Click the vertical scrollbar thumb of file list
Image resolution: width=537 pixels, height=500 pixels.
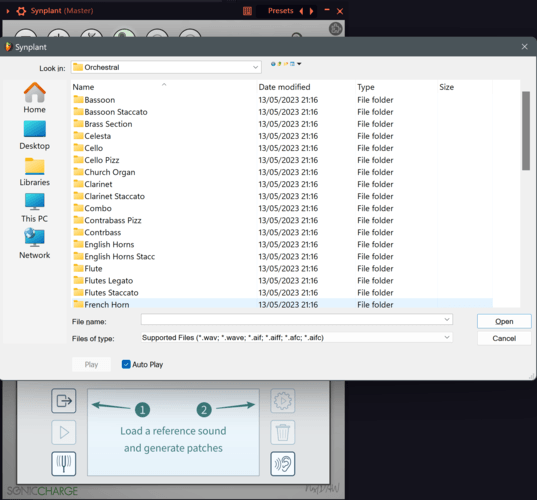[526, 130]
